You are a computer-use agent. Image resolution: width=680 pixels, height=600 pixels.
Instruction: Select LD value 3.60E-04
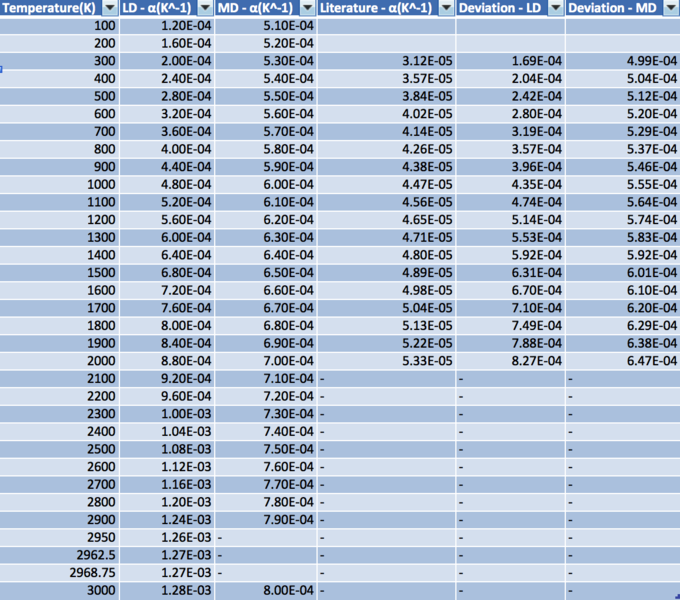tap(167, 131)
